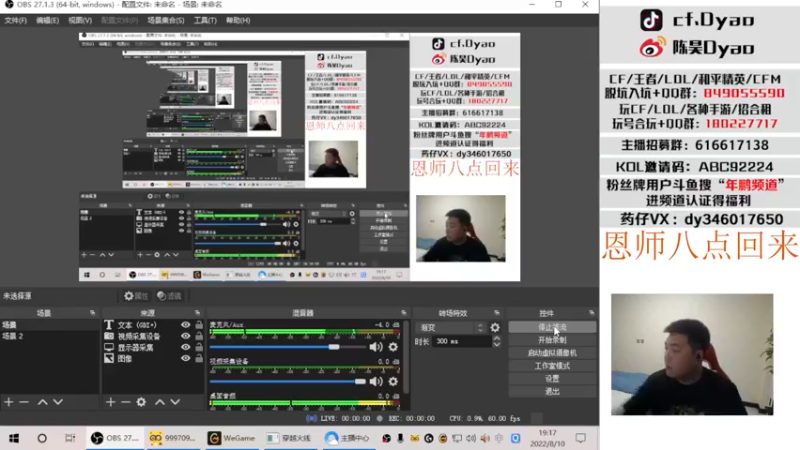Screen dimensions: 800x450
Task: Open Windows Start menu
Action: 14,438
